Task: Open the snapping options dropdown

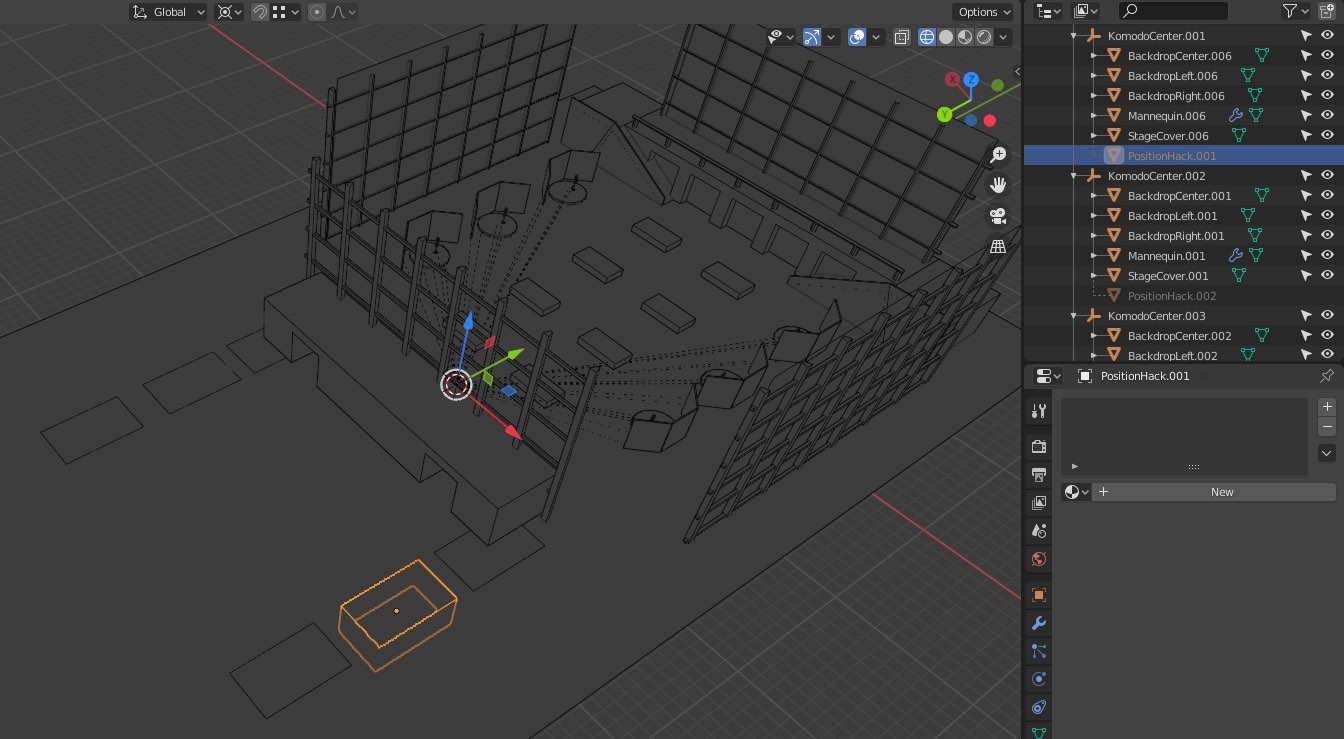Action: point(286,12)
